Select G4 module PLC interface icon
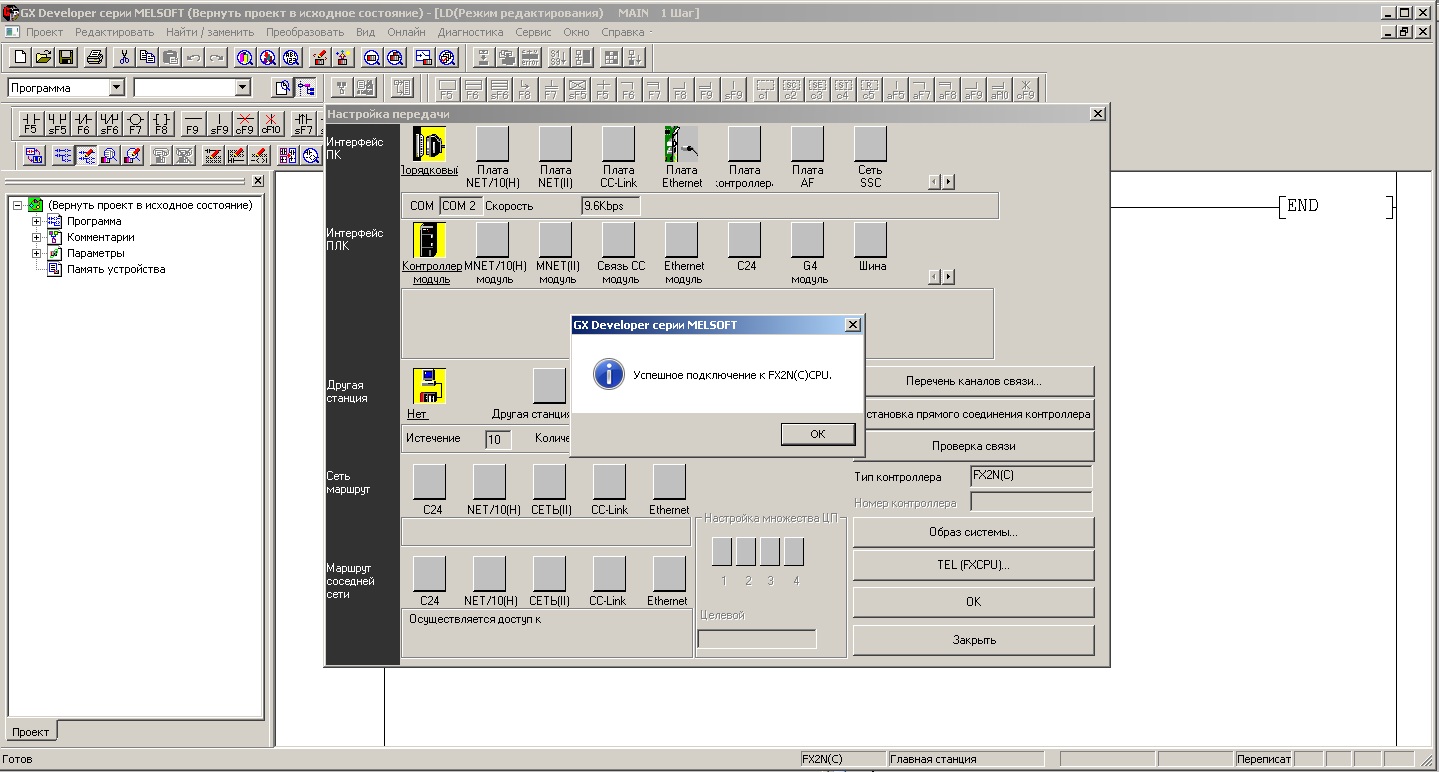 (x=808, y=240)
